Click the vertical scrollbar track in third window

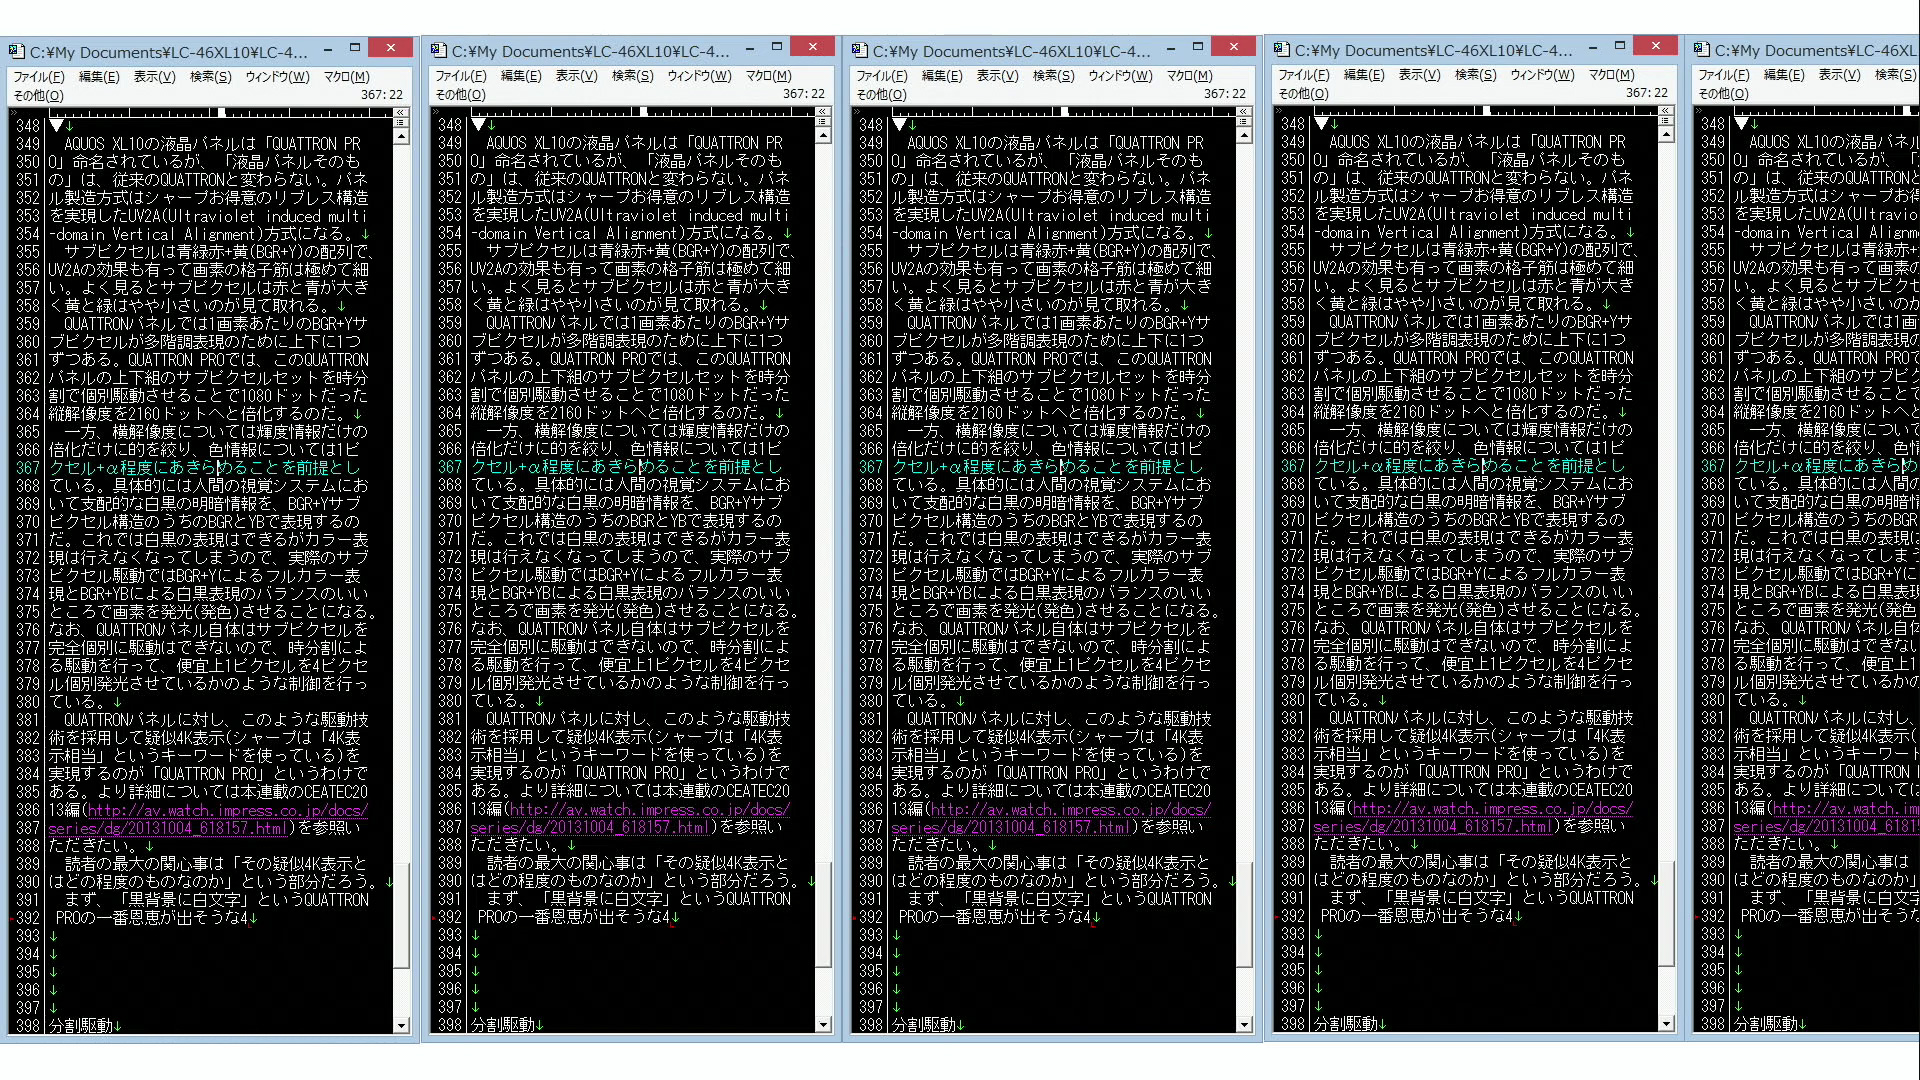[1244, 500]
